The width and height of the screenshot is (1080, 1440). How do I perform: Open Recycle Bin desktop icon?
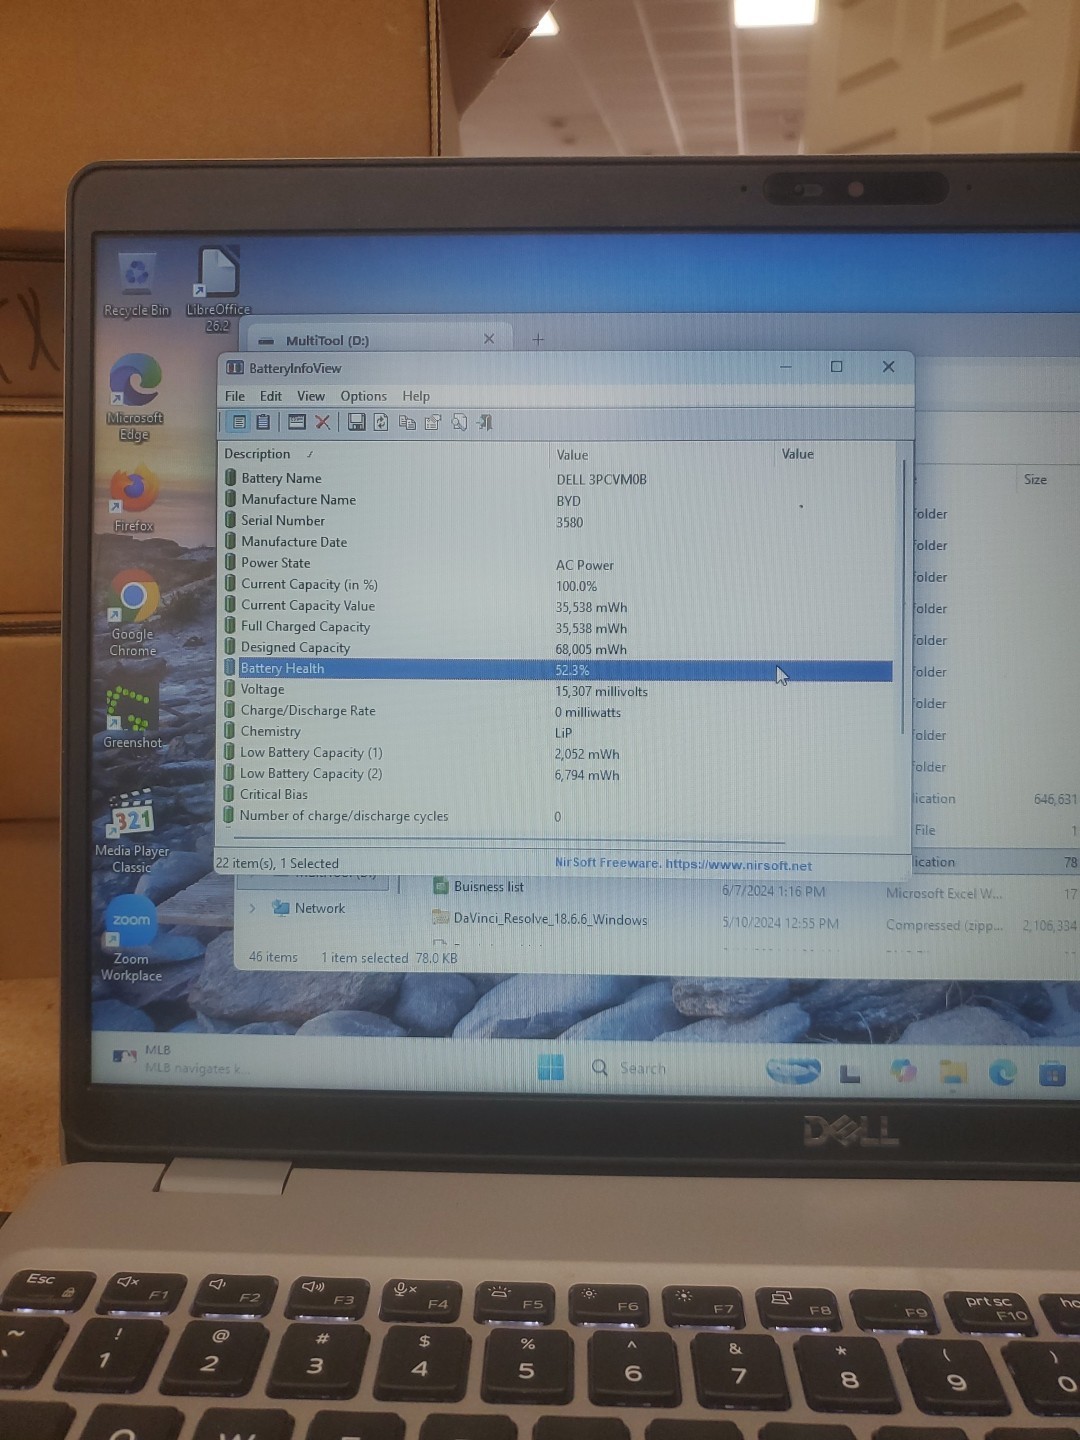click(137, 285)
